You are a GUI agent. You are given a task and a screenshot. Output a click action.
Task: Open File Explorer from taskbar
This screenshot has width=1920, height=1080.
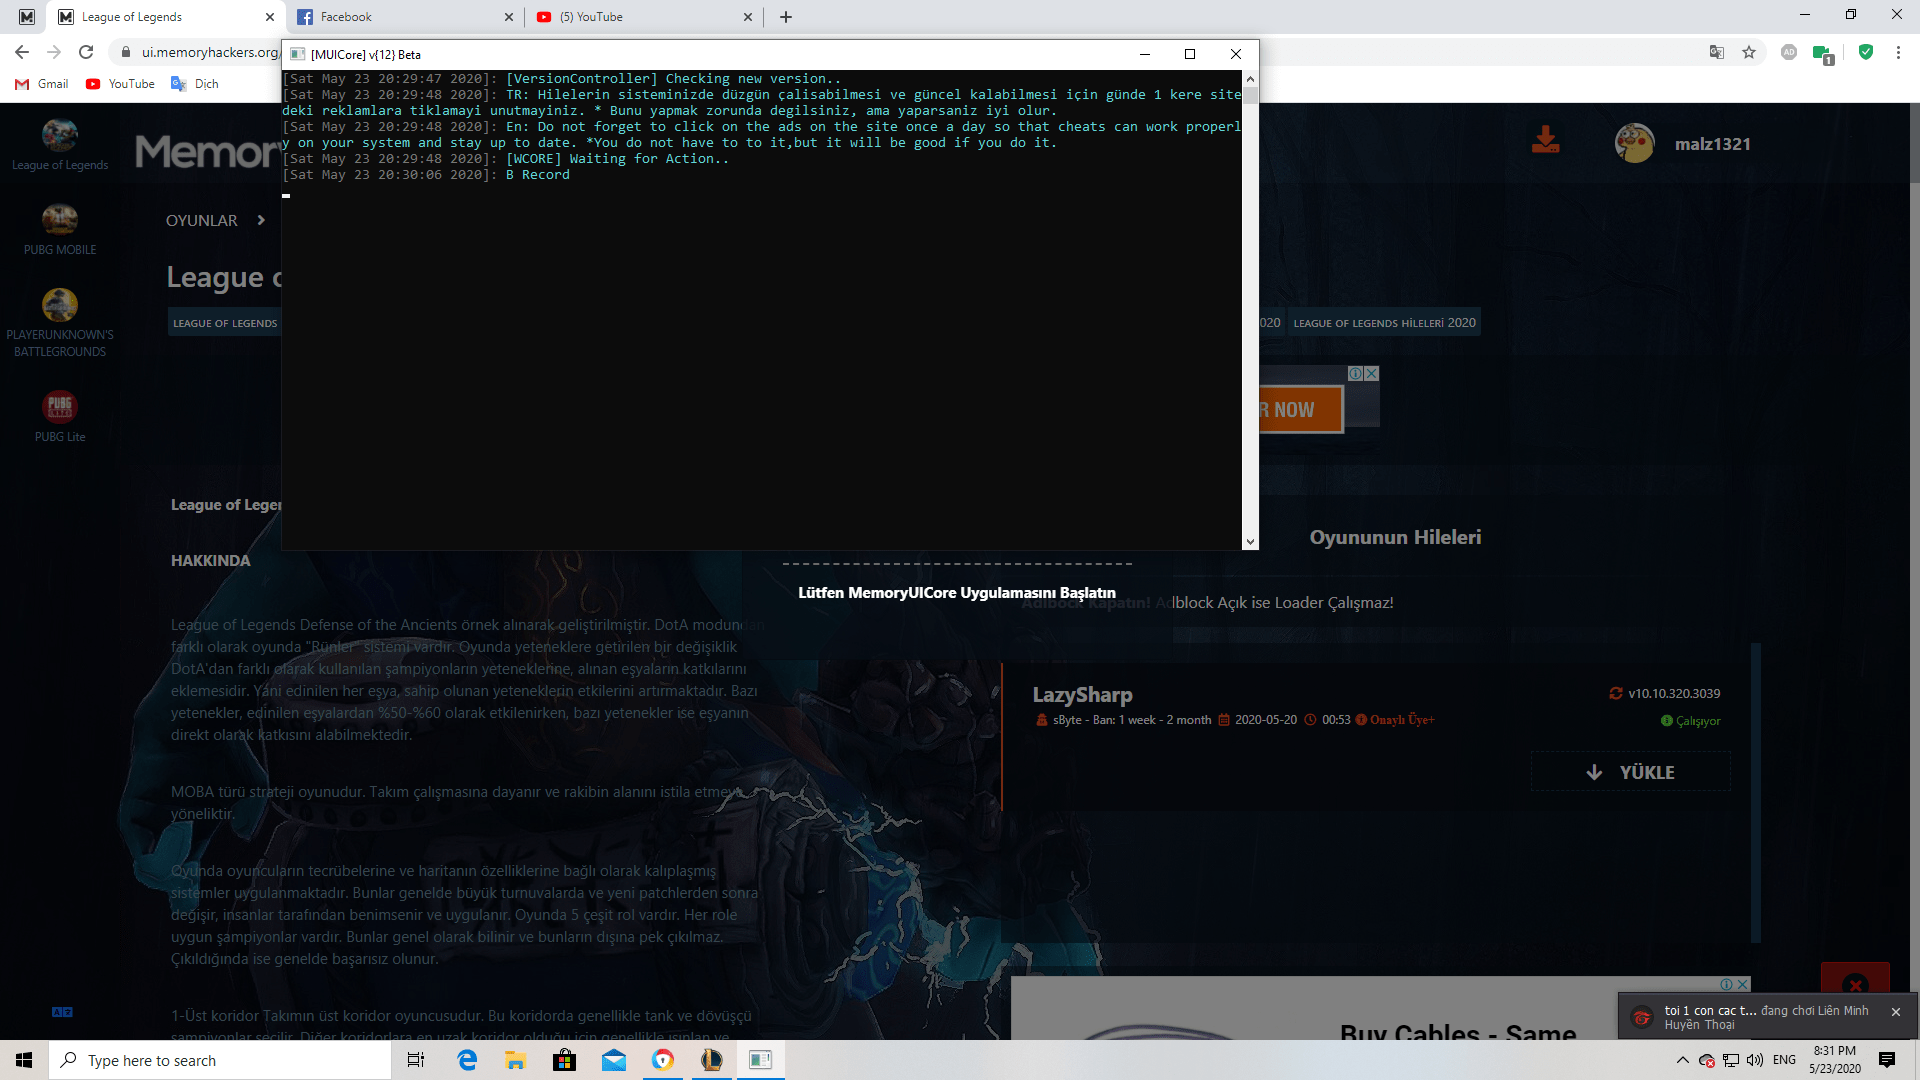pos(516,1060)
